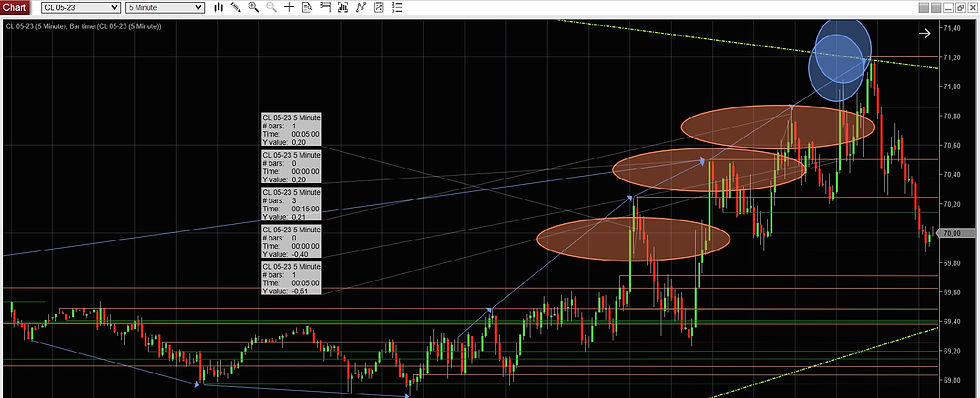Select the topmost orange ellipse drawing
This screenshot has height=398, width=980.
[778, 127]
